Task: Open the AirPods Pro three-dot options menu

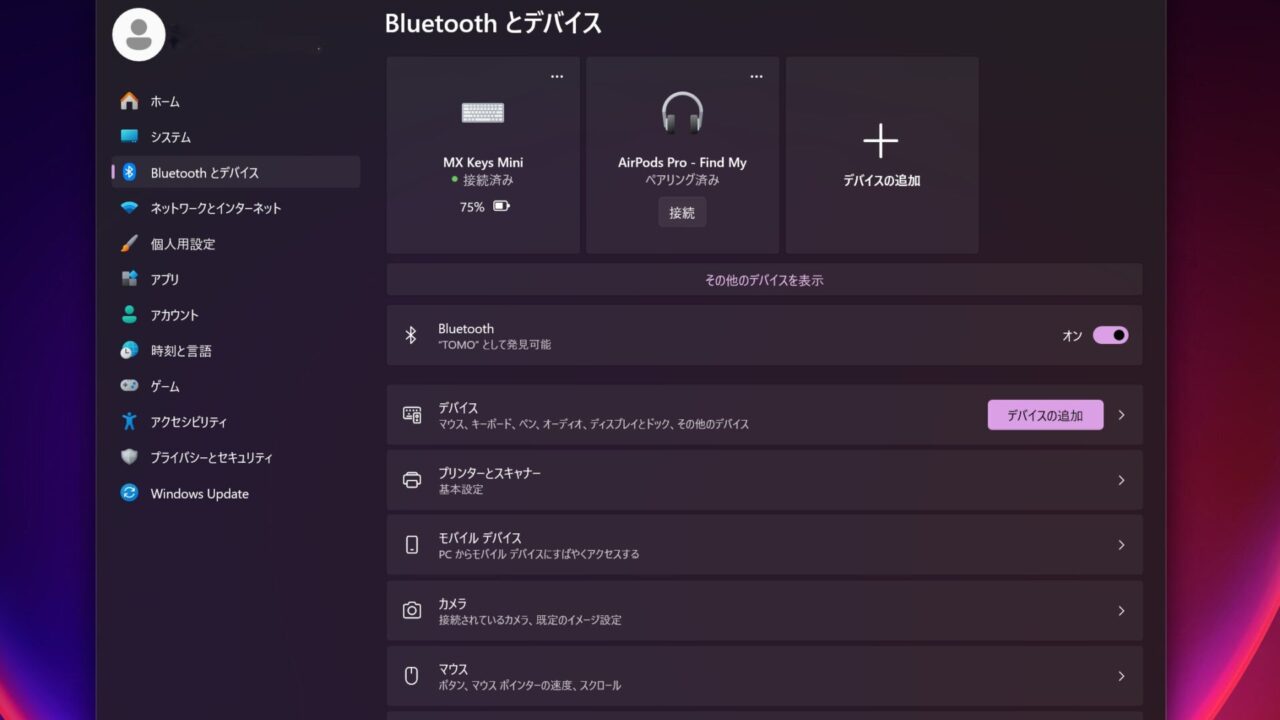Action: (756, 77)
